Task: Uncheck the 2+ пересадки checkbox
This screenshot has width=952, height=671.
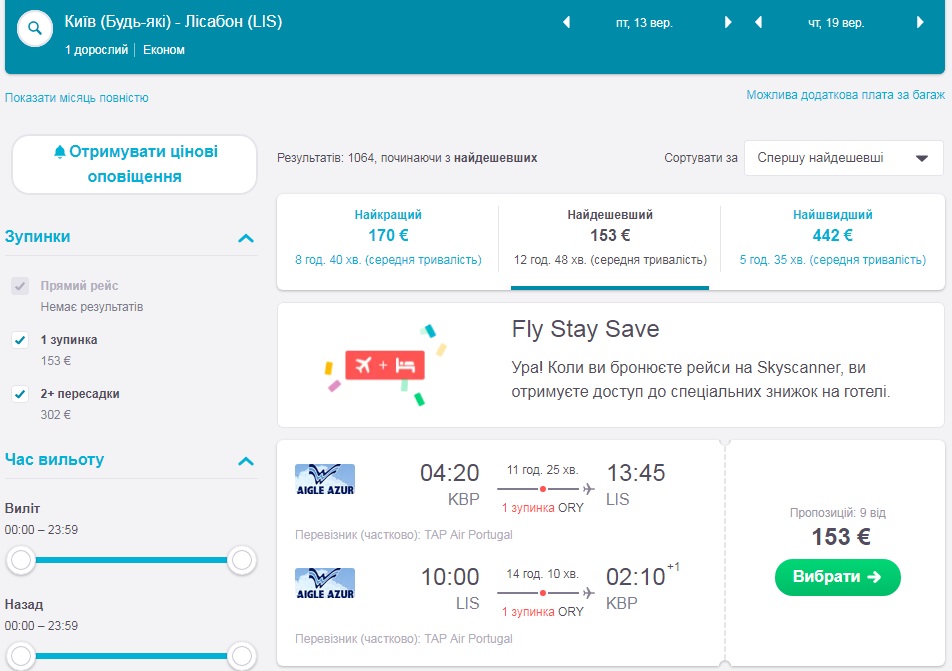Action: pyautogui.click(x=20, y=394)
